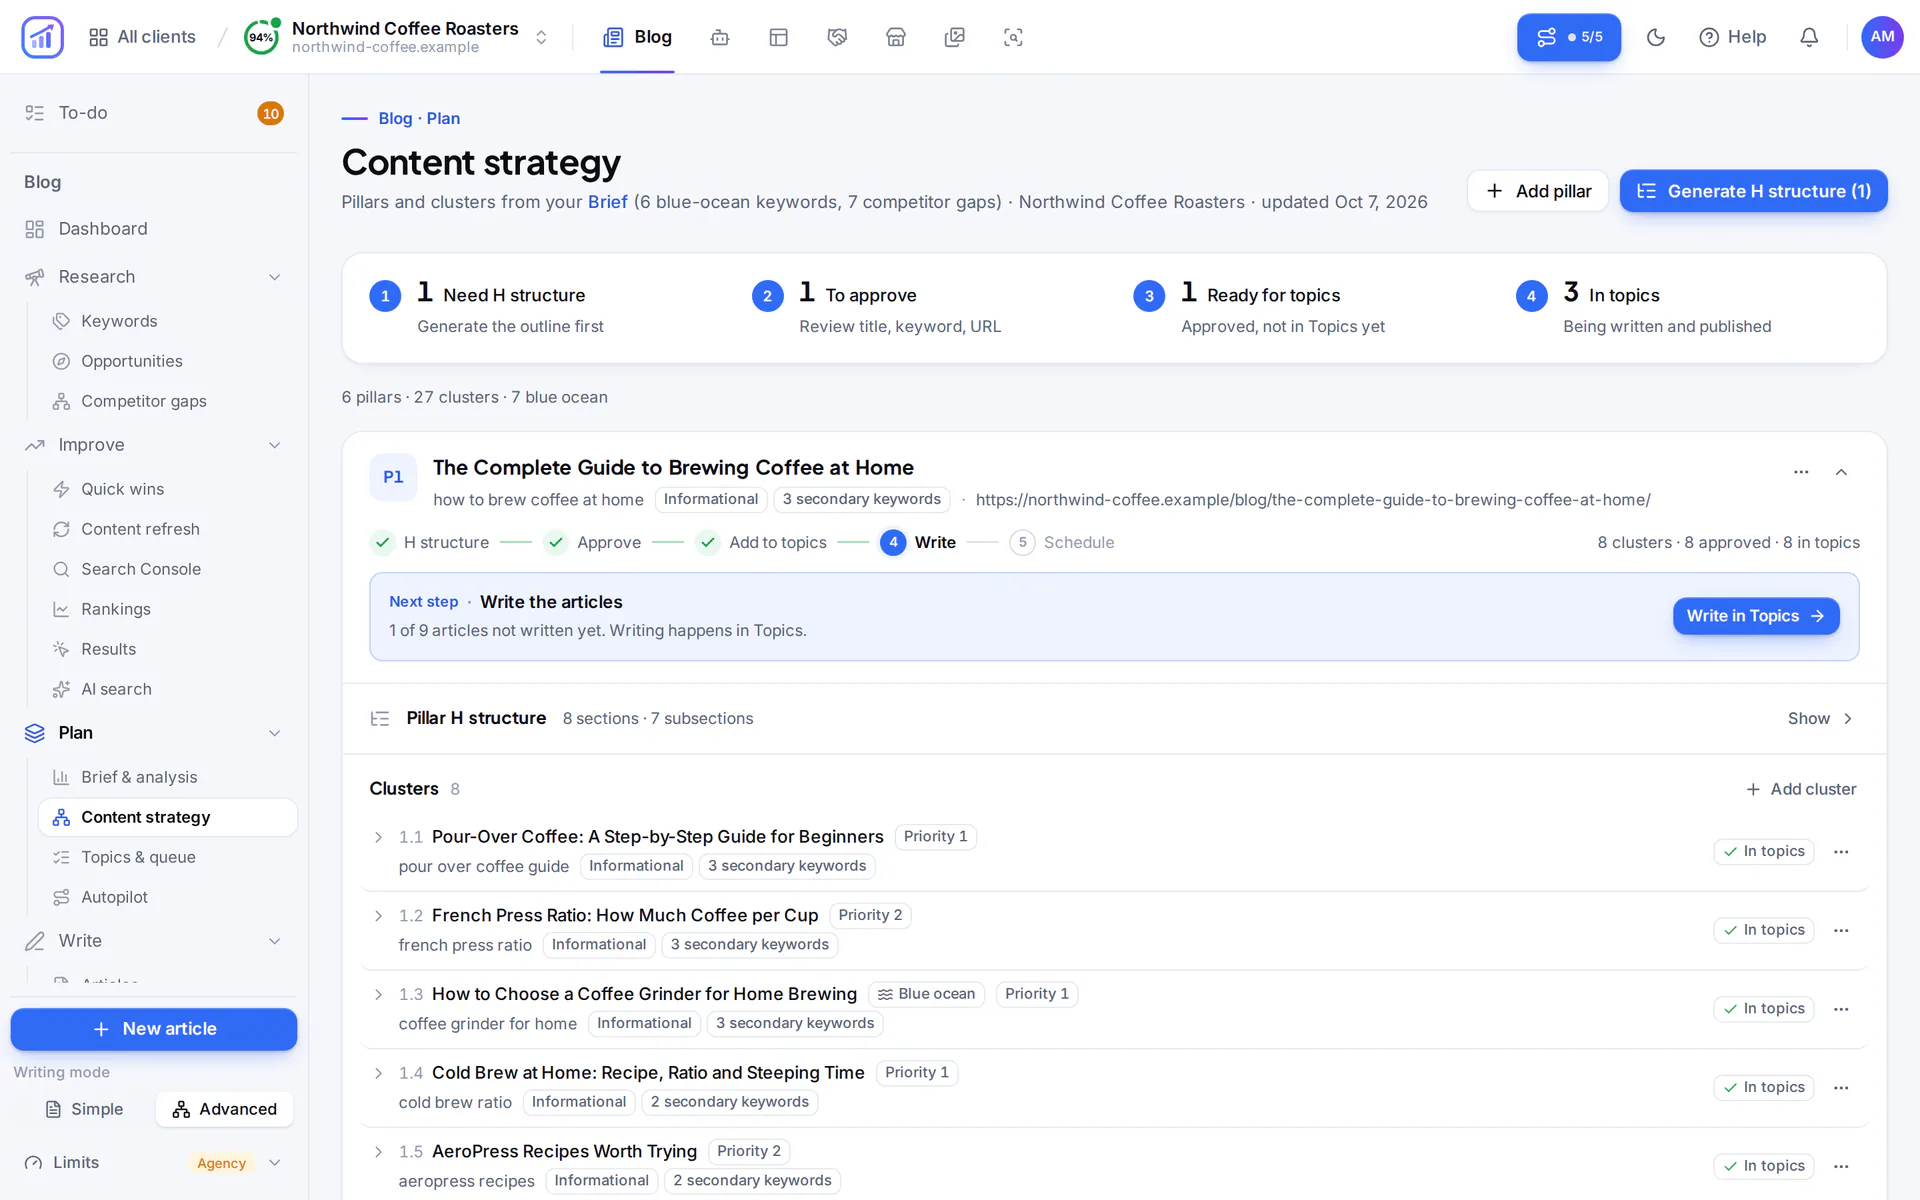Open Competitor gaps
The image size is (1920, 1200).
point(167,401)
